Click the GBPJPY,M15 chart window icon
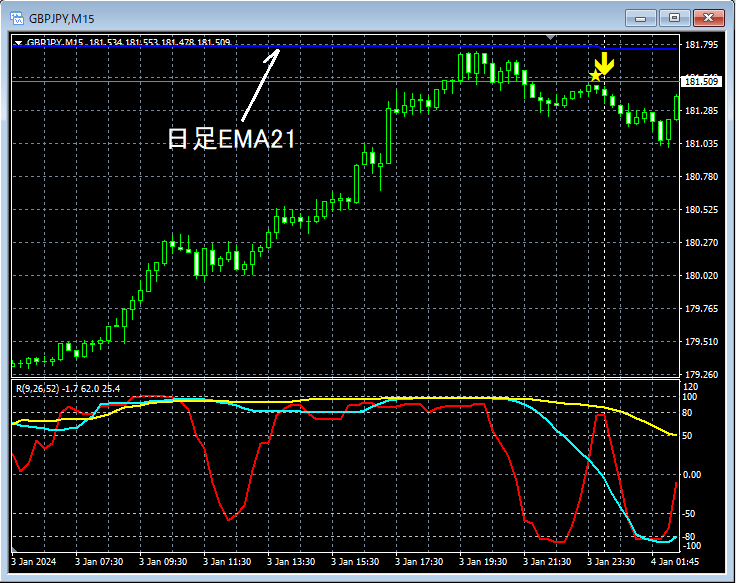 (17, 18)
